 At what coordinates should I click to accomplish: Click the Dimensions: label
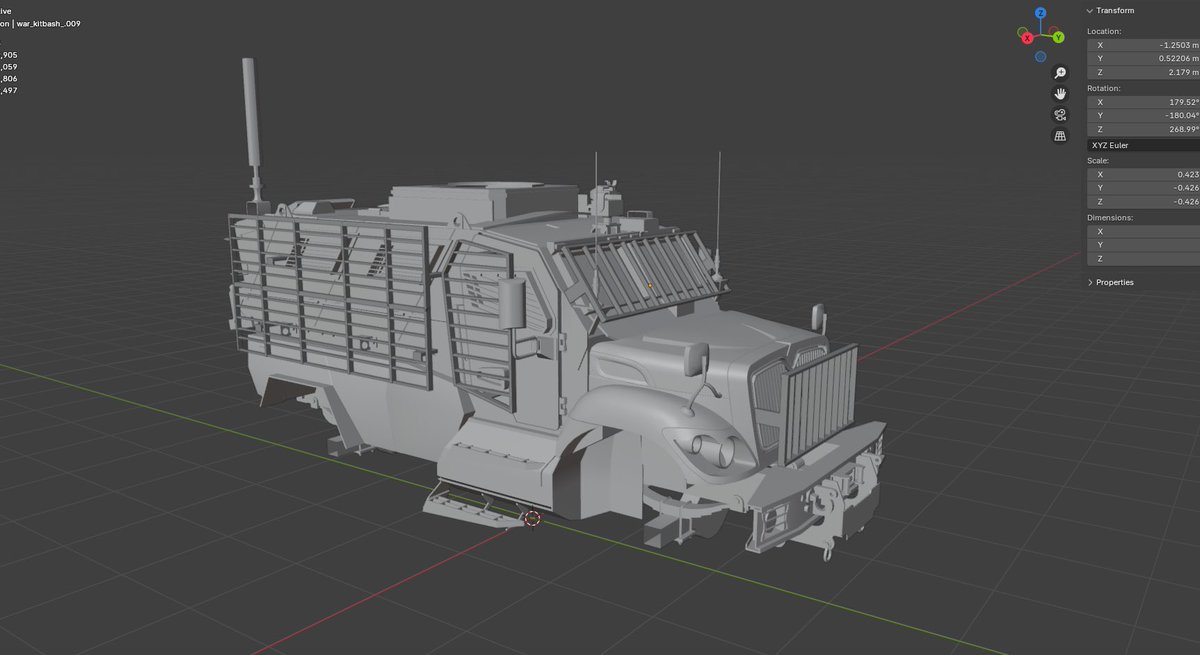pos(1109,217)
